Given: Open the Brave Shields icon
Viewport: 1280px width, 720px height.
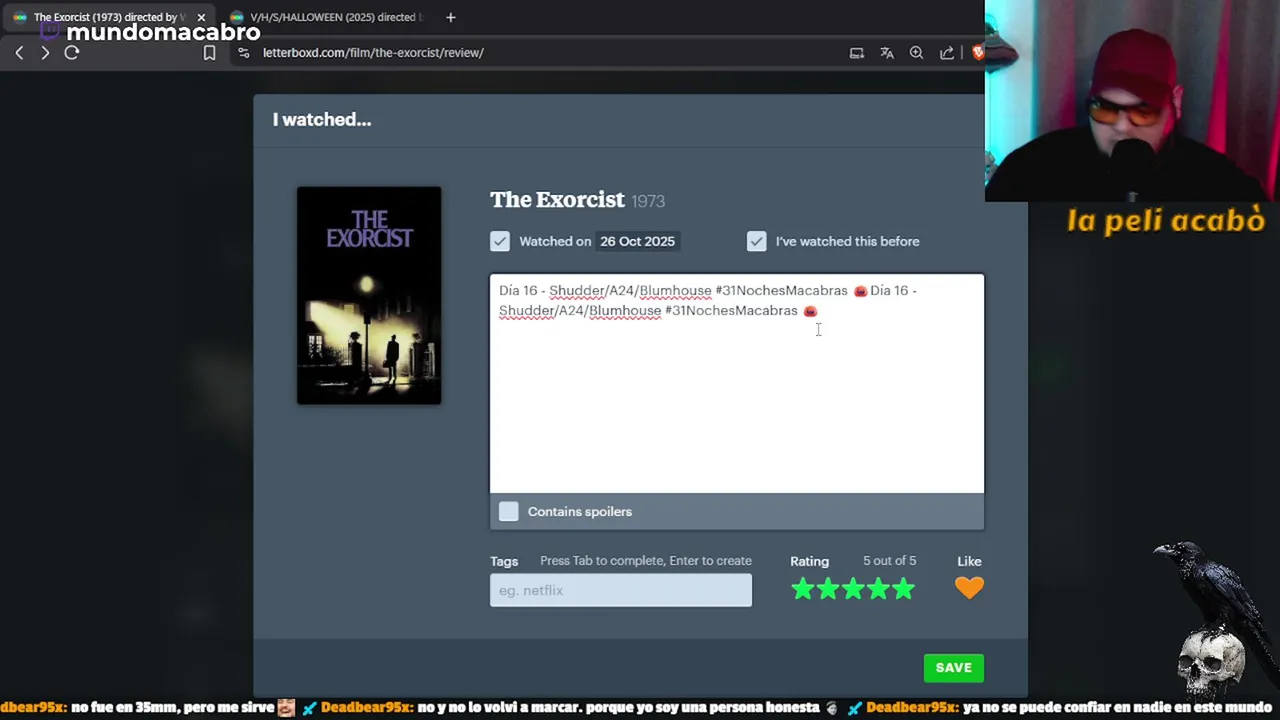Looking at the screenshot, I should pos(978,53).
